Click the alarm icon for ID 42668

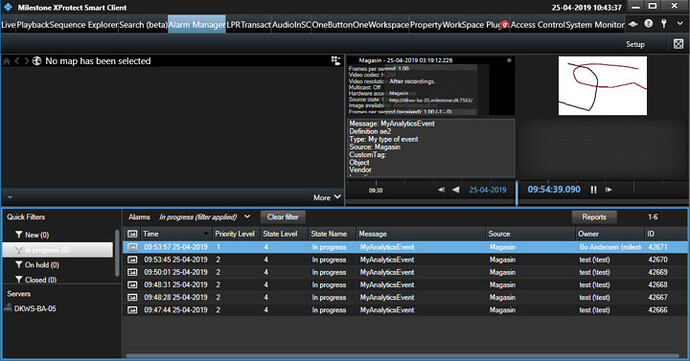[132, 285]
